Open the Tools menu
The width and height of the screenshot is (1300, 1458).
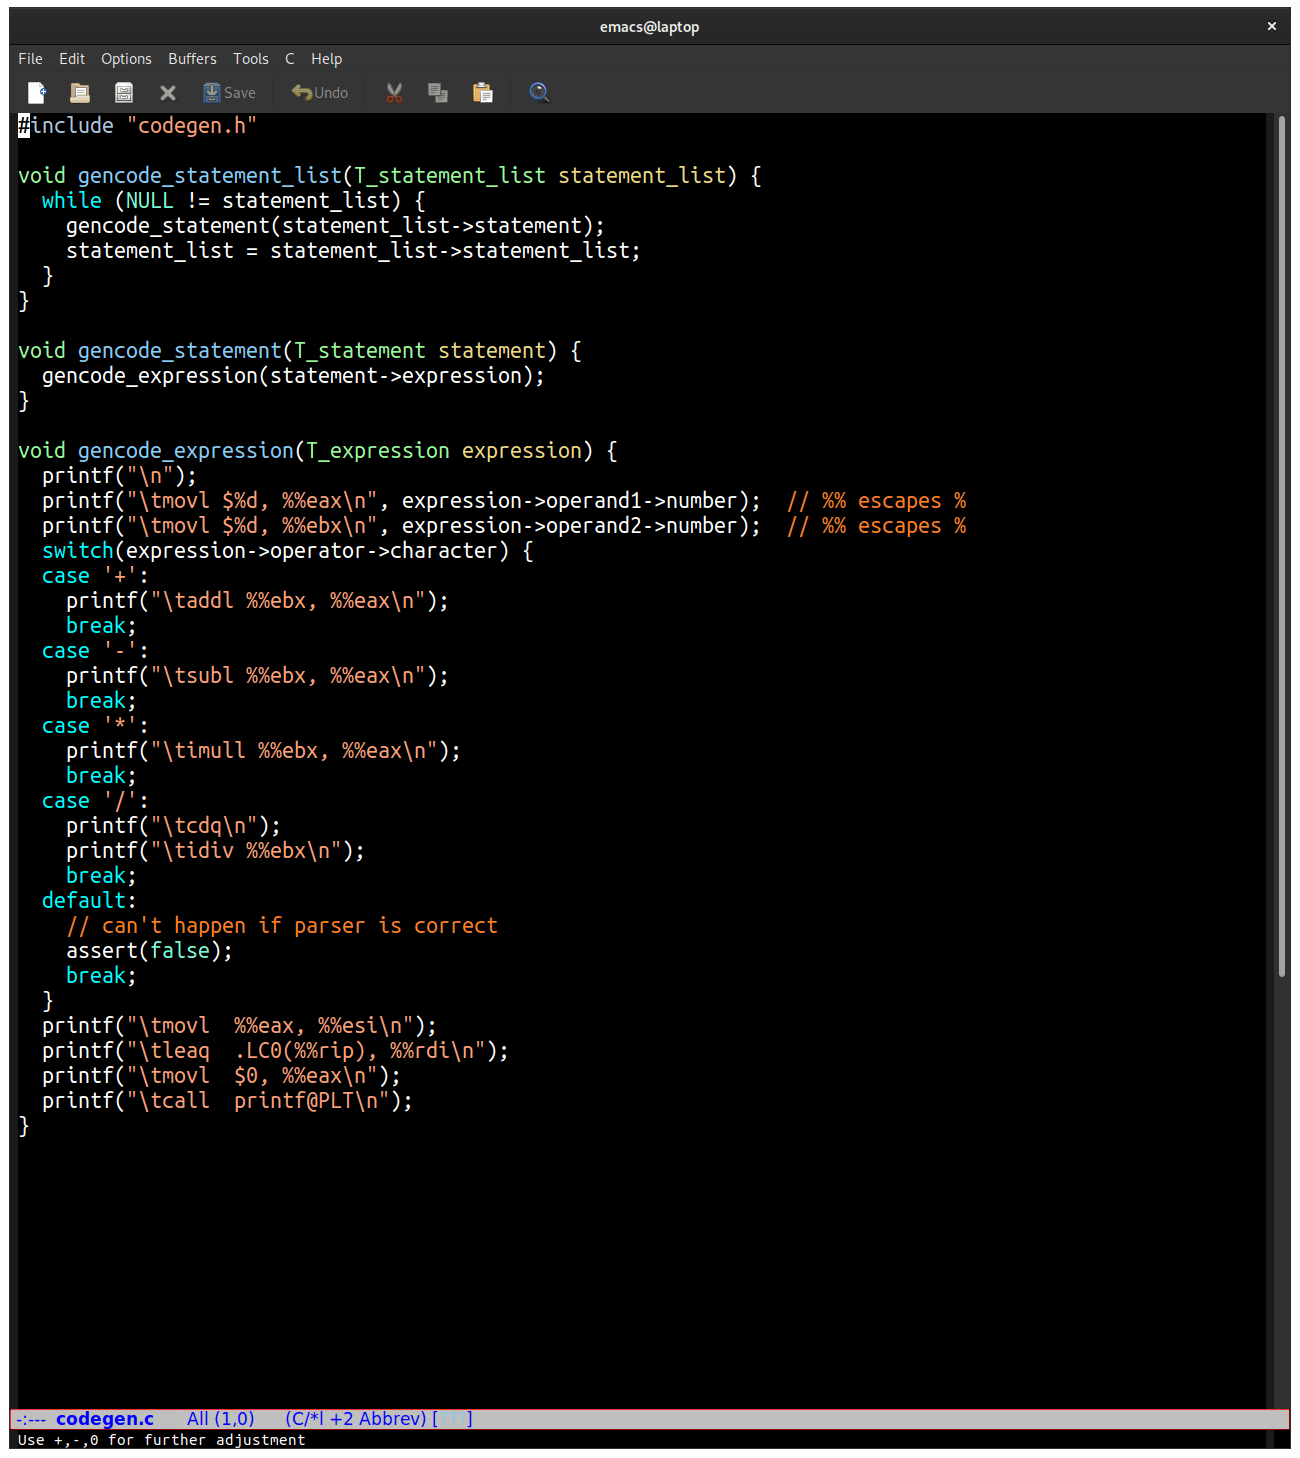point(250,58)
